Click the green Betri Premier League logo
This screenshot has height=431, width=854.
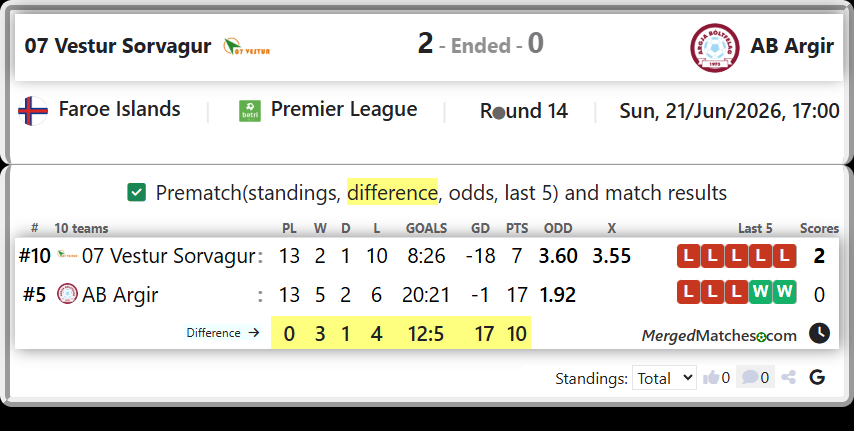click(250, 111)
